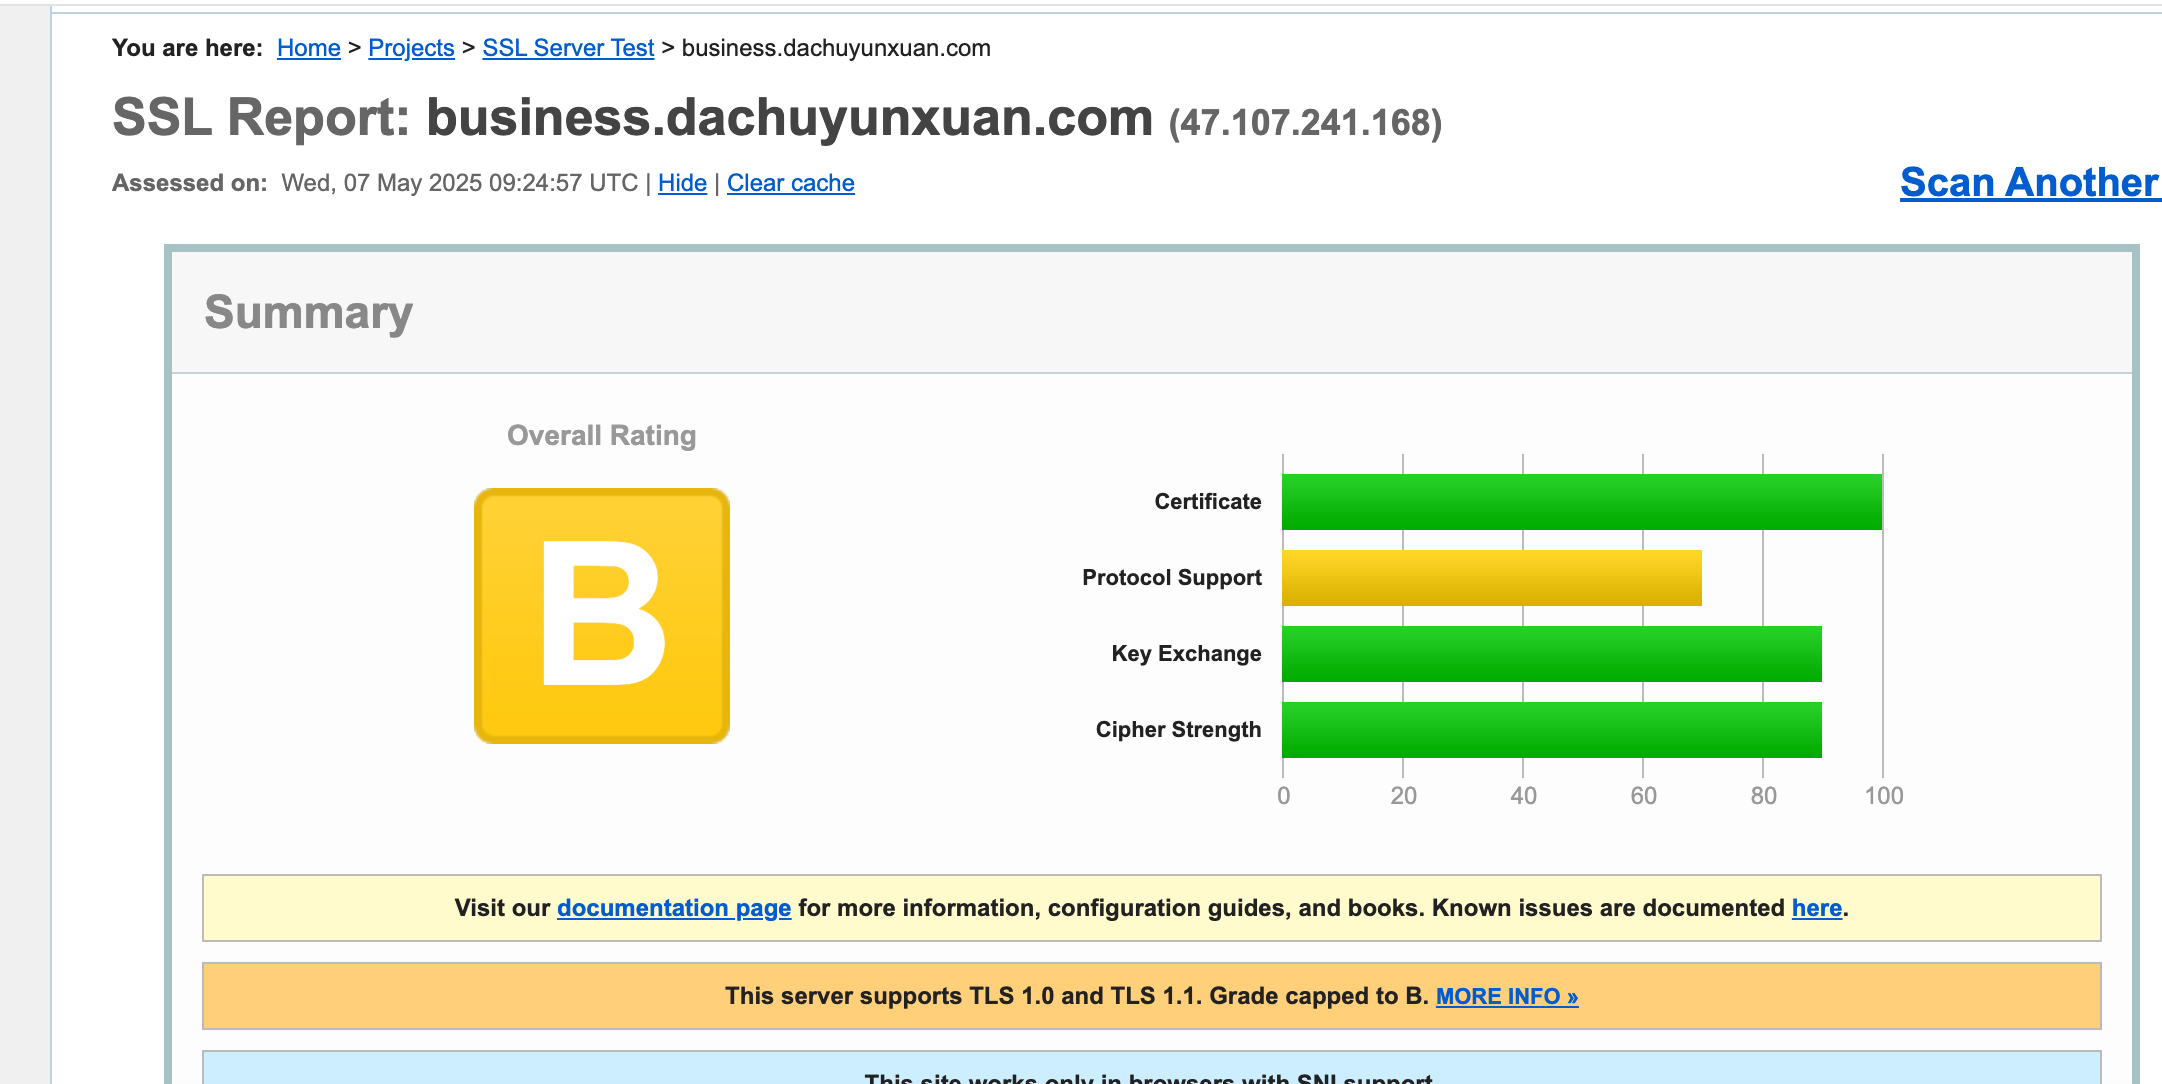Click the Summary section heading
The height and width of the screenshot is (1084, 2162).
pyautogui.click(x=308, y=312)
